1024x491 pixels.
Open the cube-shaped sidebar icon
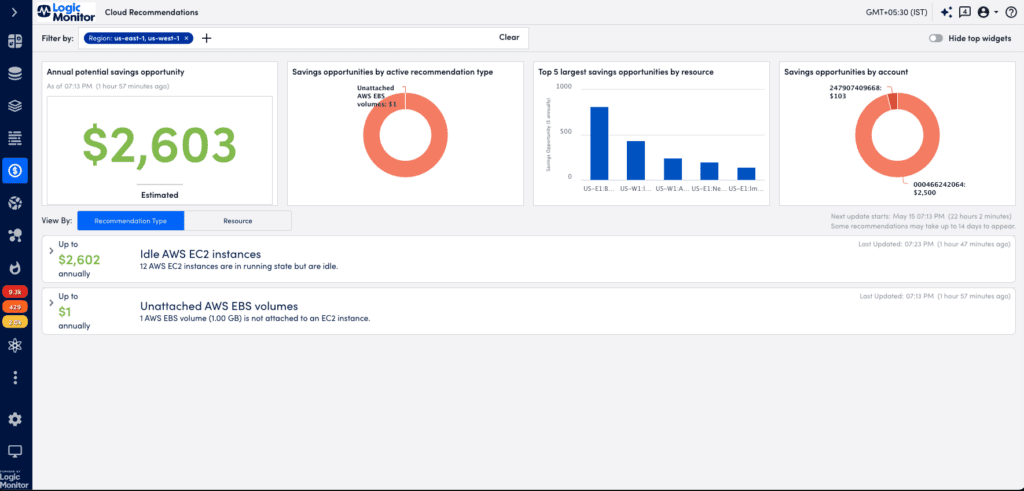click(x=14, y=203)
